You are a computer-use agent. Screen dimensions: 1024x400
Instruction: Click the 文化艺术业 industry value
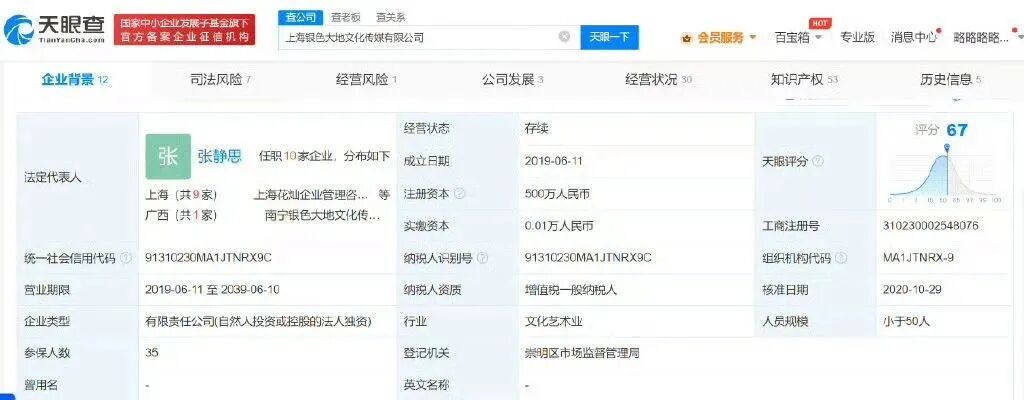point(553,321)
